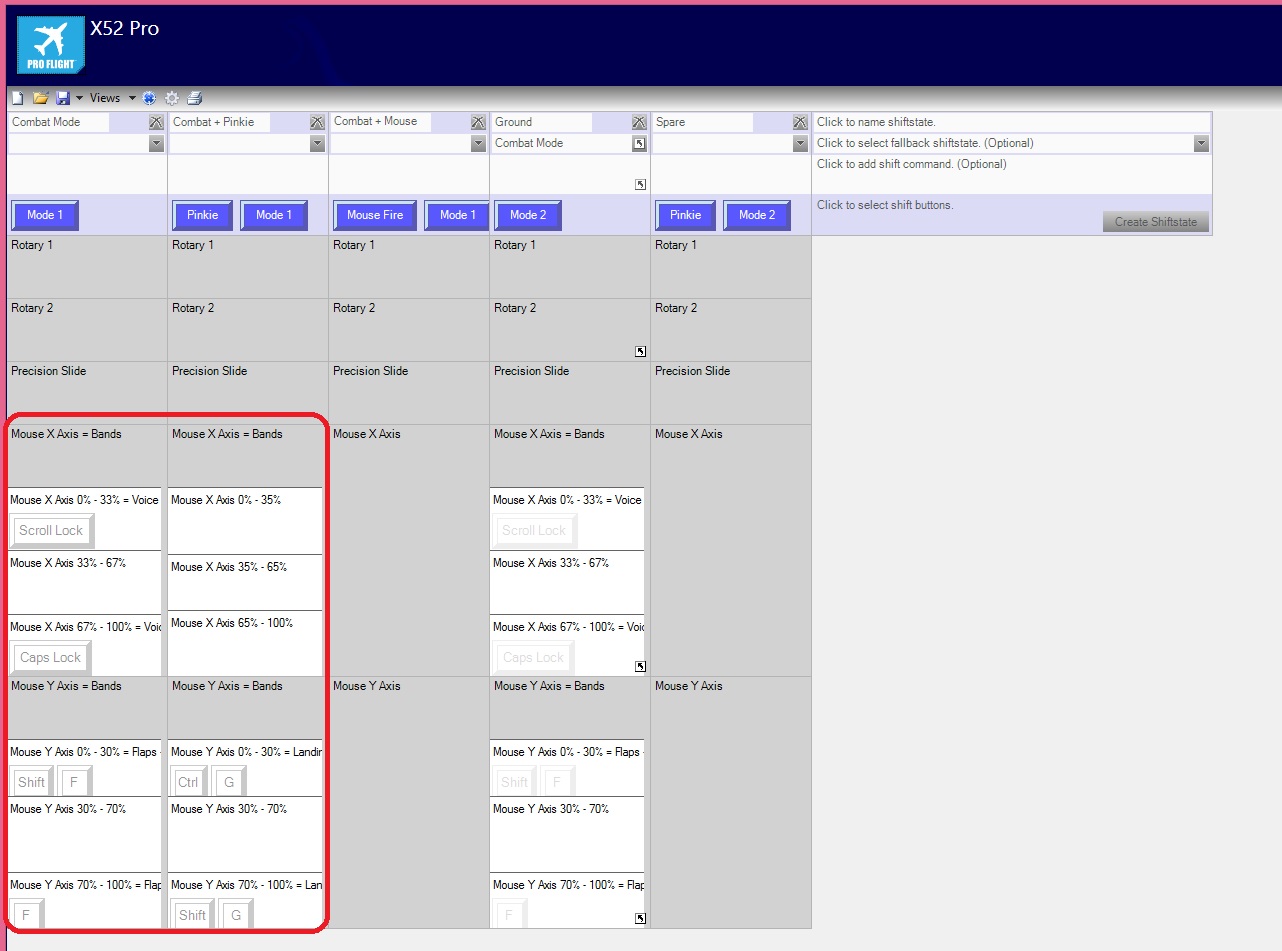This screenshot has width=1282, height=951.
Task: Click the Mouse Fire button
Action: (375, 215)
